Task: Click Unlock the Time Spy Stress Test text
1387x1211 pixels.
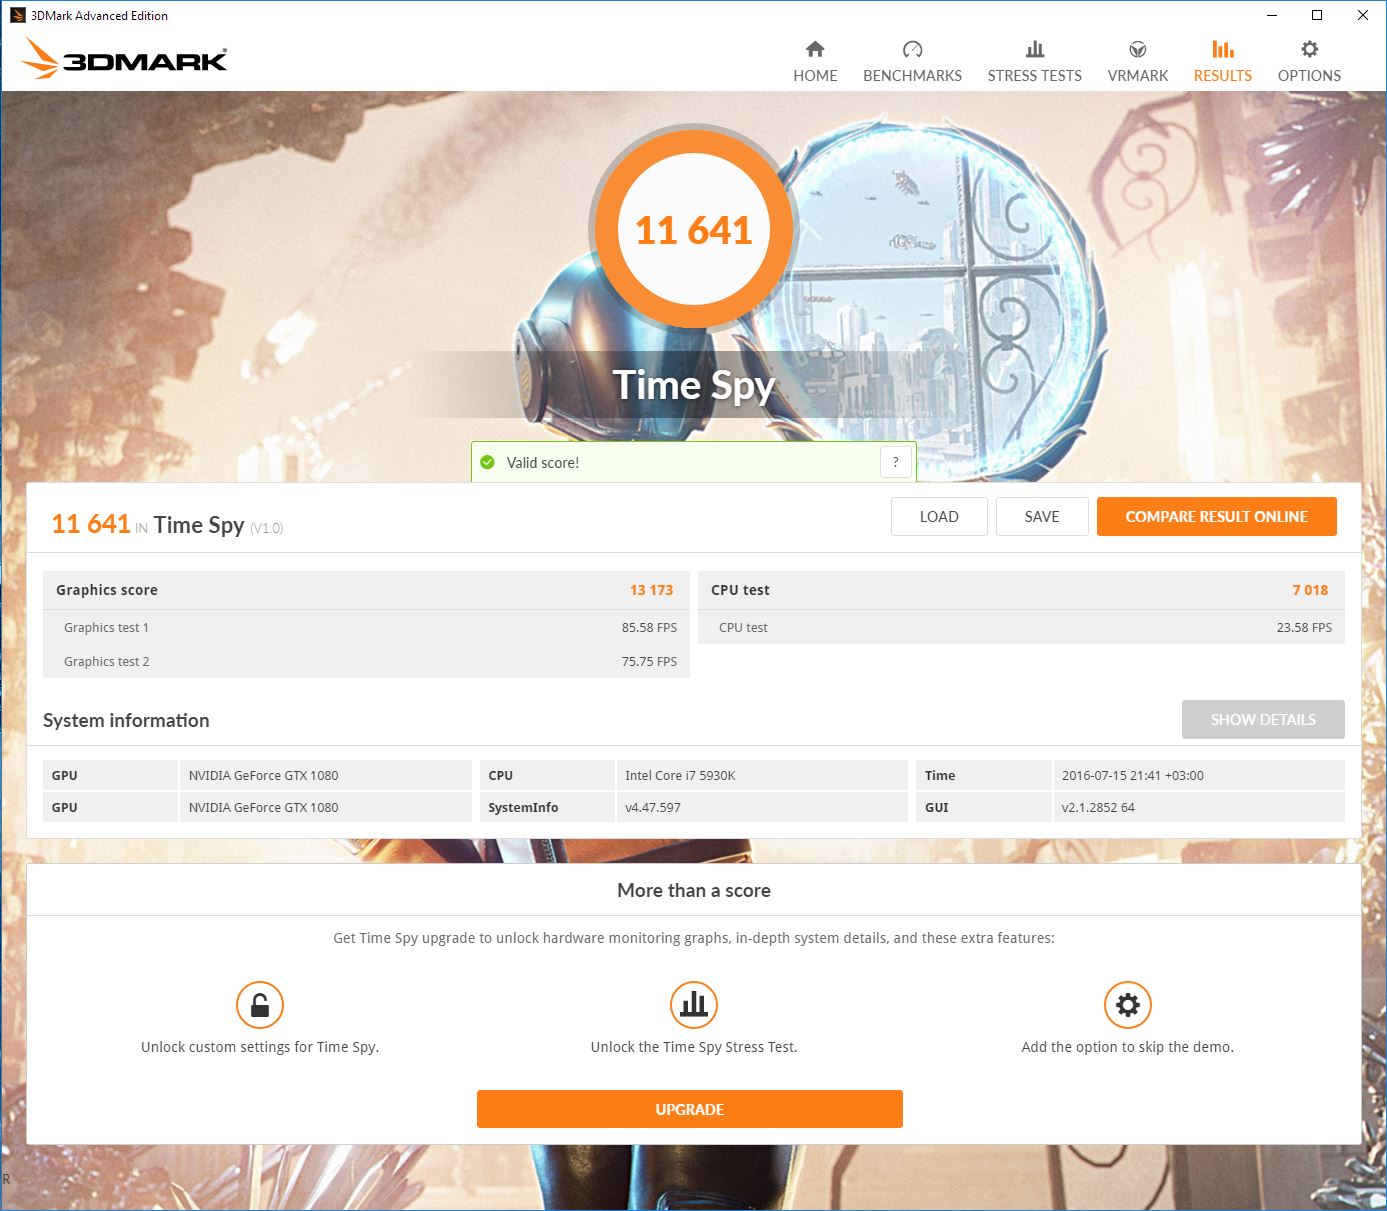Action: point(694,1047)
